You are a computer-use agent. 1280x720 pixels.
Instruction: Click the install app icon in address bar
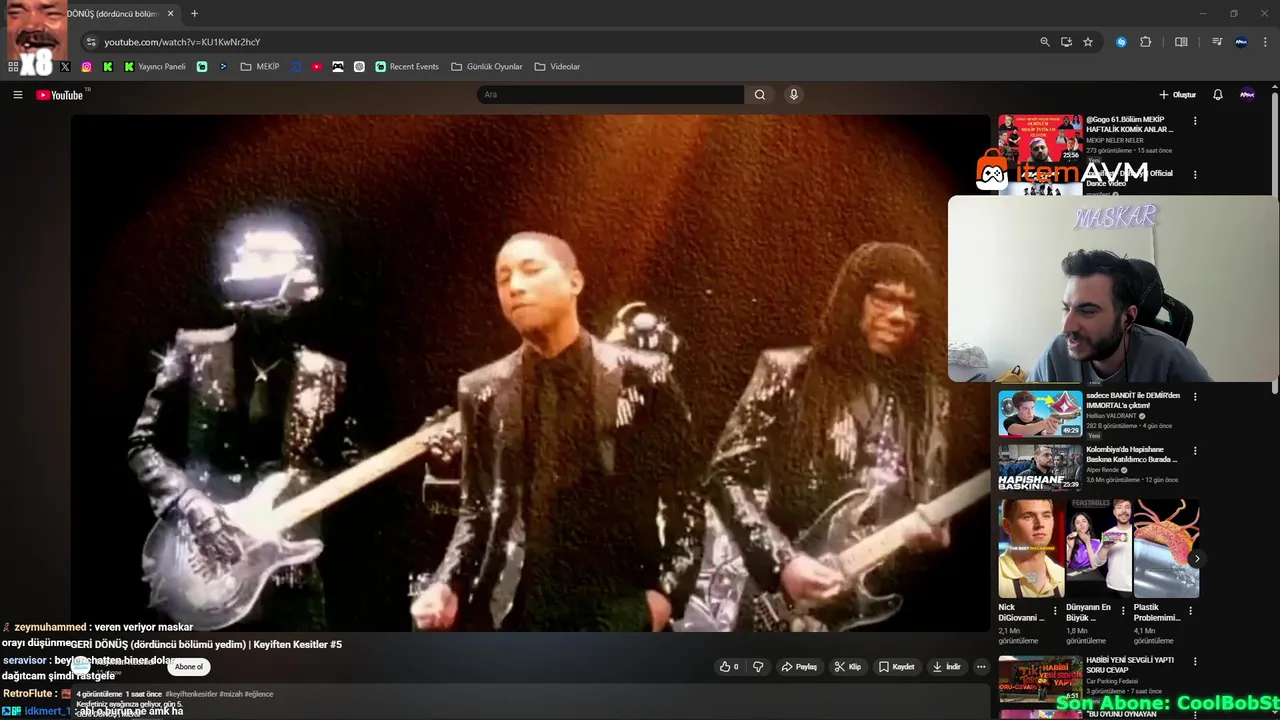click(1066, 42)
